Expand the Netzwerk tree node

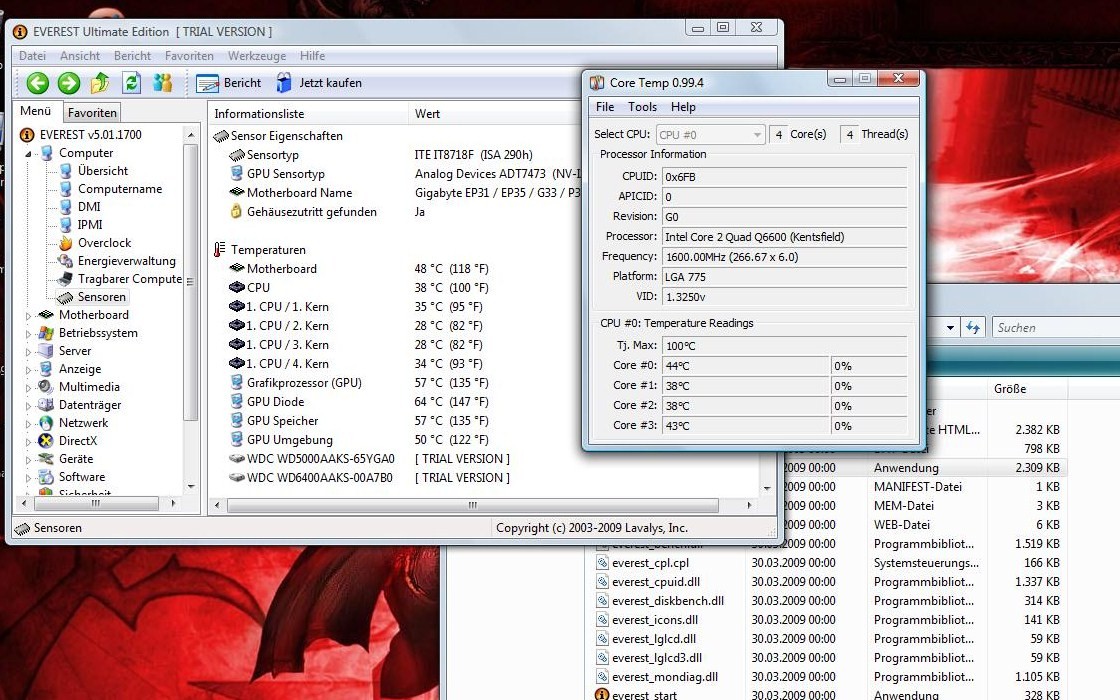(29, 423)
